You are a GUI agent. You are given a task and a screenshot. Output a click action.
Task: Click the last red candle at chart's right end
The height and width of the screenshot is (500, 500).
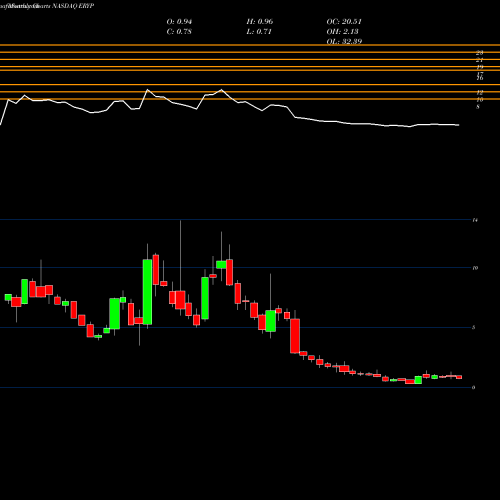point(459,377)
